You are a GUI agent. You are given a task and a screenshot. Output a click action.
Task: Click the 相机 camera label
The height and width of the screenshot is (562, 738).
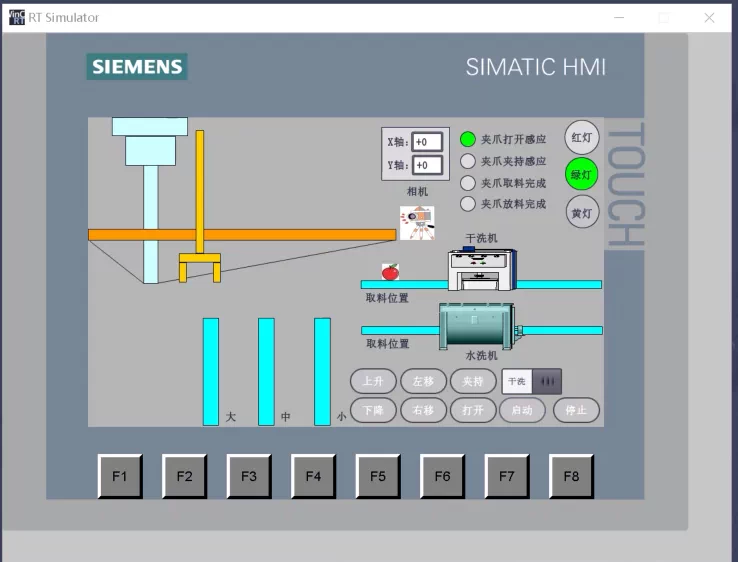click(417, 192)
